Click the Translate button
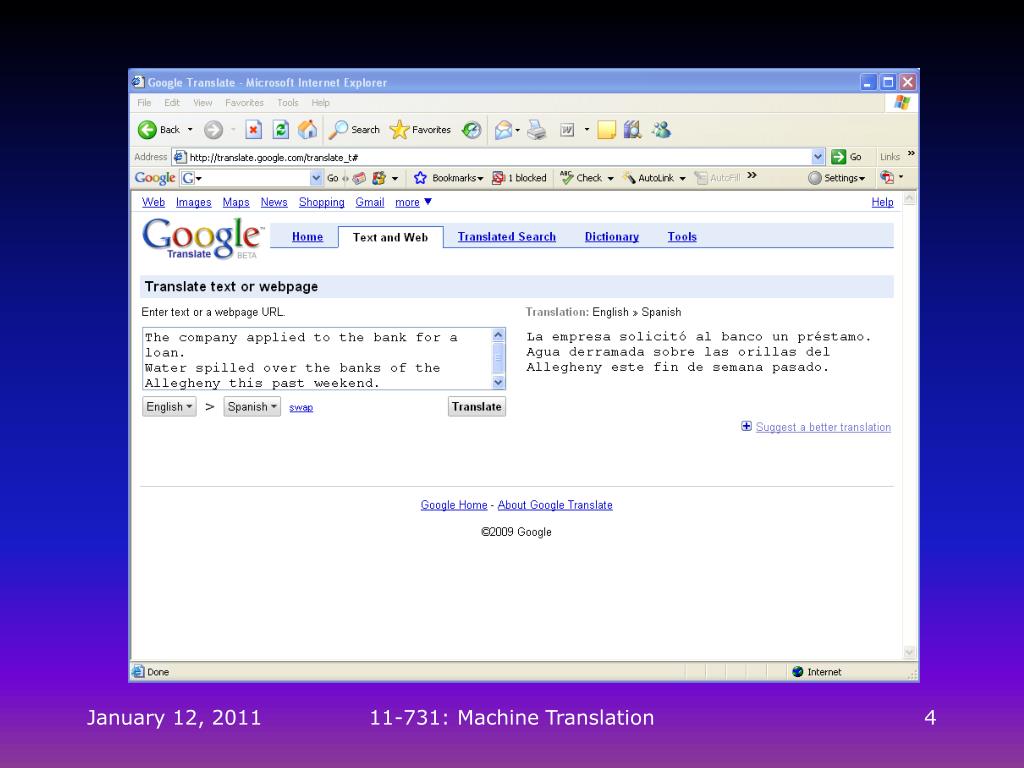This screenshot has height=768, width=1024. click(x=477, y=407)
